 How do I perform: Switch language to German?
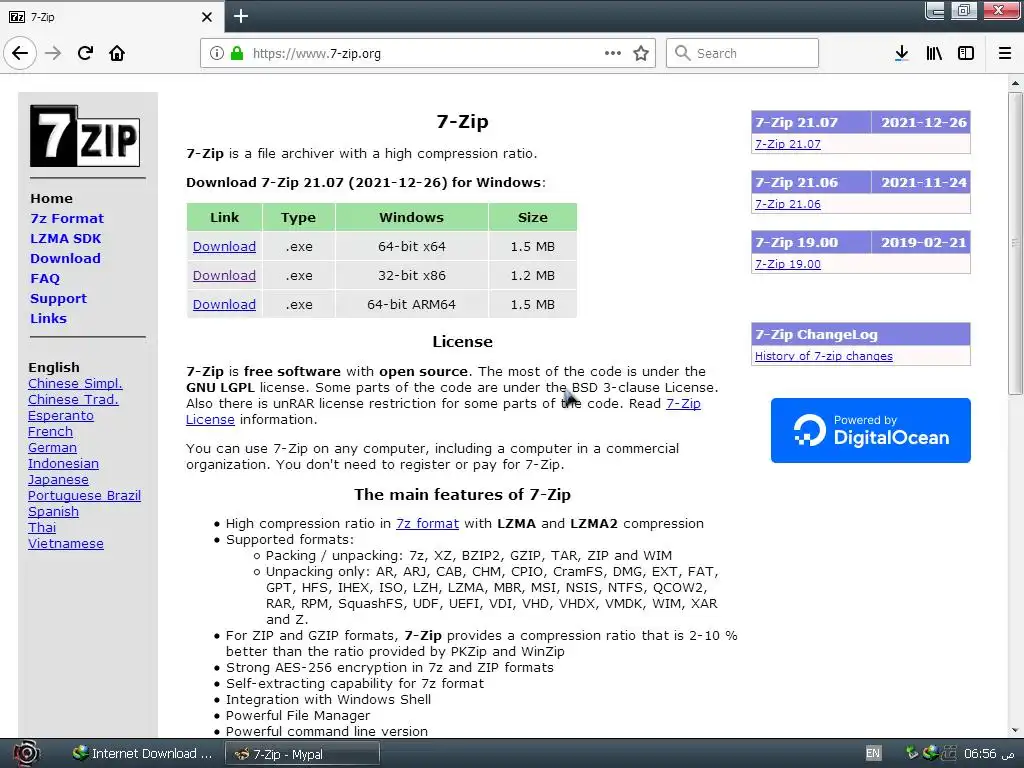tap(52, 448)
